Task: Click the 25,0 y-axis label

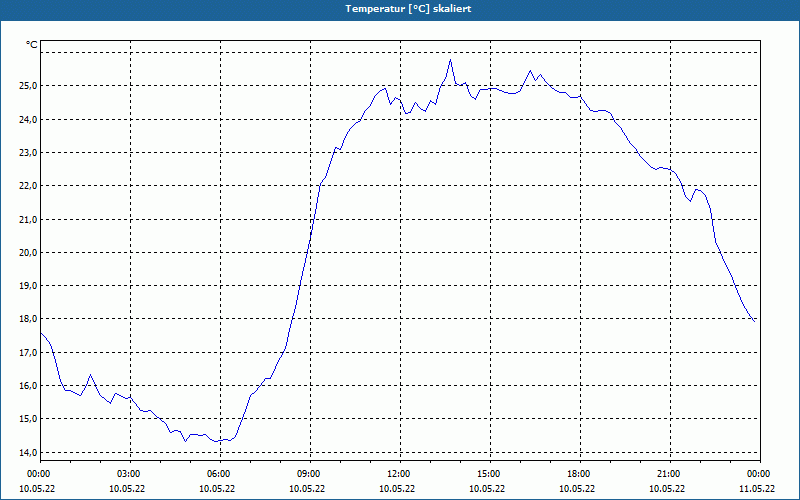Action: (29, 86)
